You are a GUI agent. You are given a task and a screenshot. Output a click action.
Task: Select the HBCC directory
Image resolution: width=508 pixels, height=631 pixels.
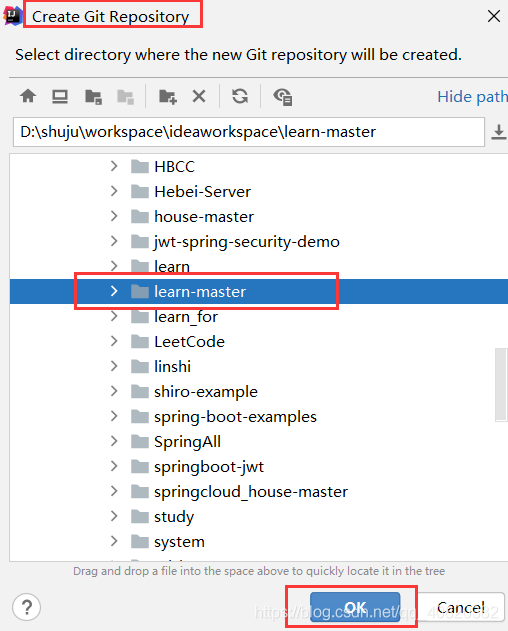tap(174, 167)
